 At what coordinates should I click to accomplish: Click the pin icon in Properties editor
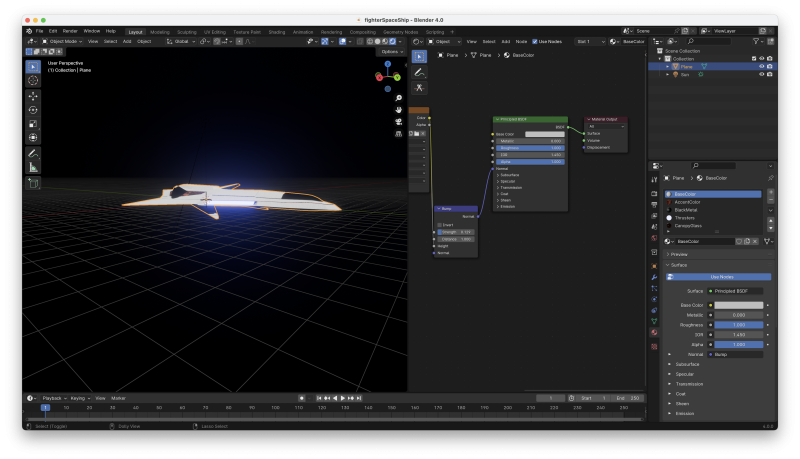click(x=770, y=178)
